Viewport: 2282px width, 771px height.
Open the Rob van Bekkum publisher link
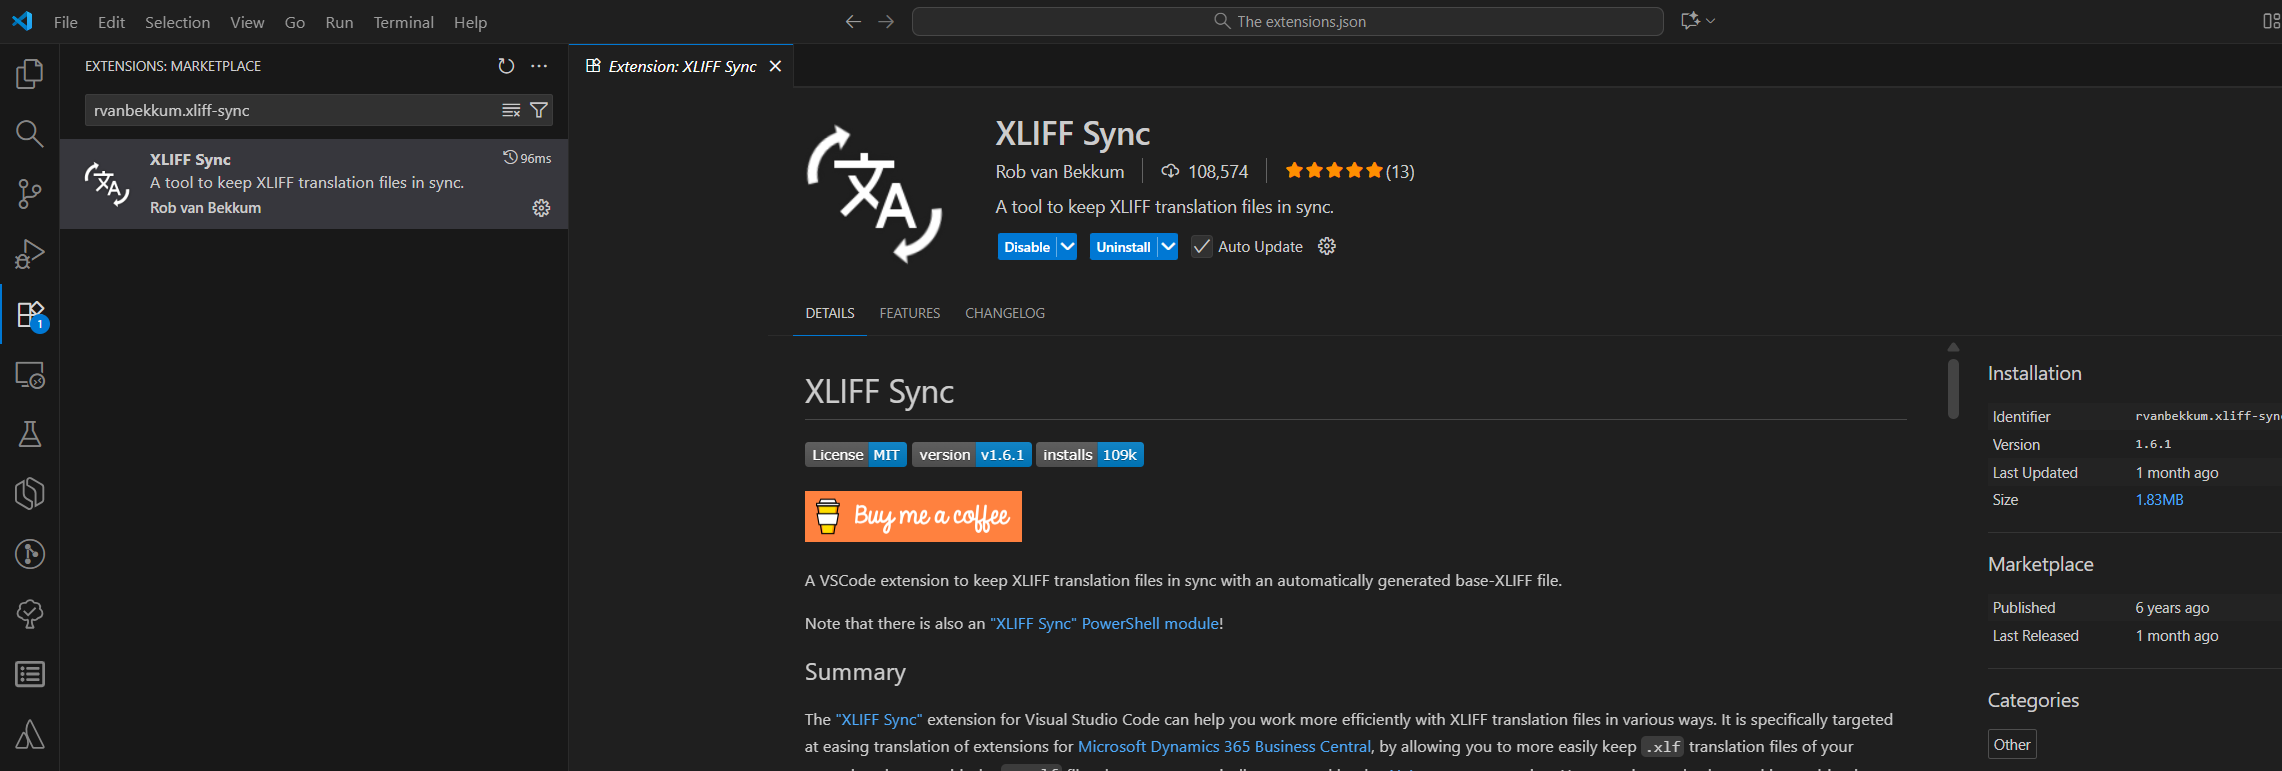click(1060, 171)
